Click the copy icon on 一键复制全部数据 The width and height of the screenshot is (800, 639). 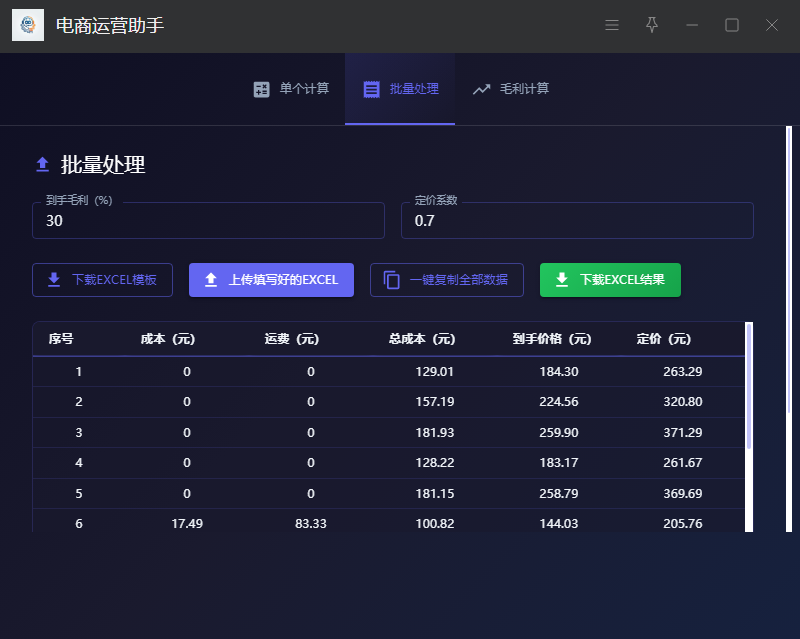click(x=392, y=280)
